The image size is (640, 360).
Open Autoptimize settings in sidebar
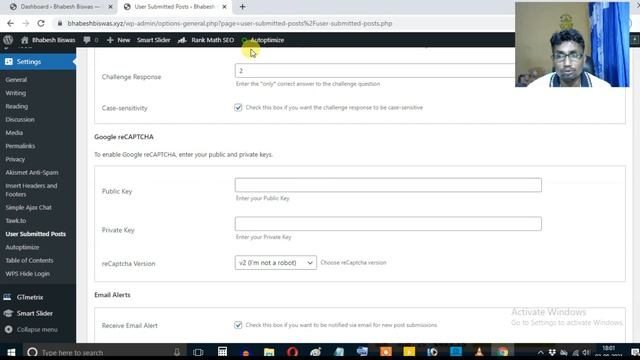[22, 247]
